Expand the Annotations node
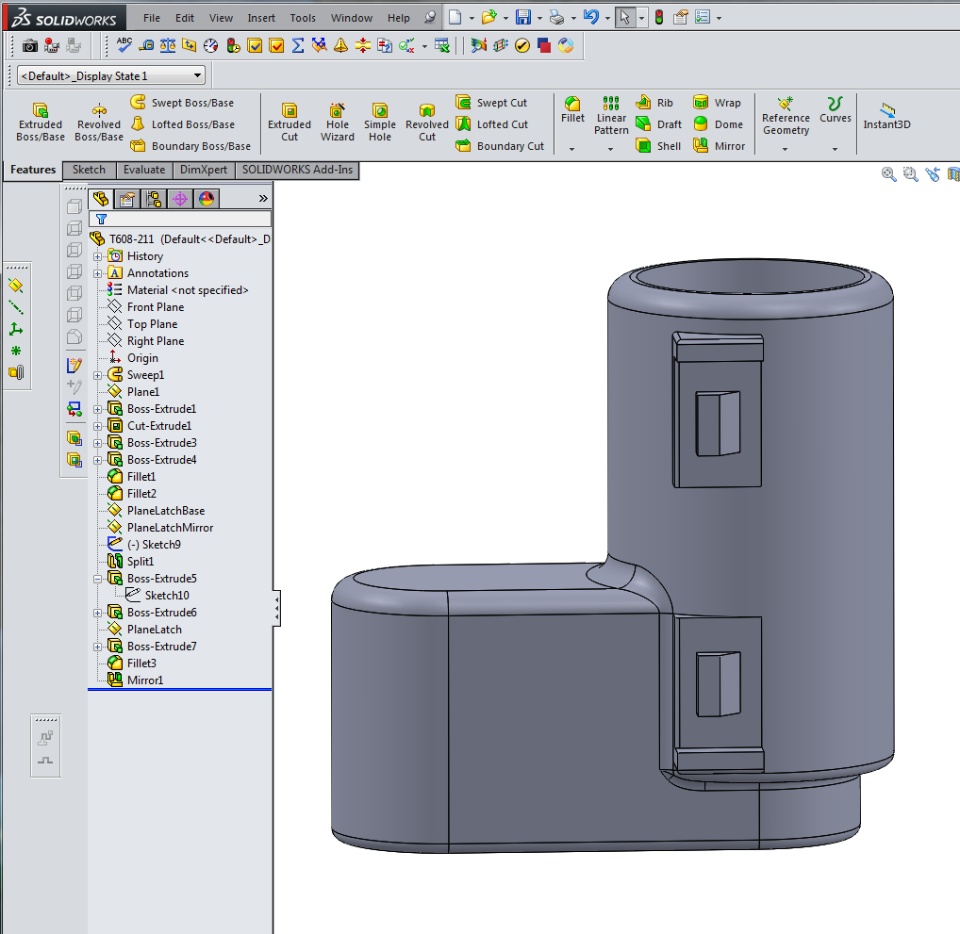The height and width of the screenshot is (934, 960). (97, 274)
